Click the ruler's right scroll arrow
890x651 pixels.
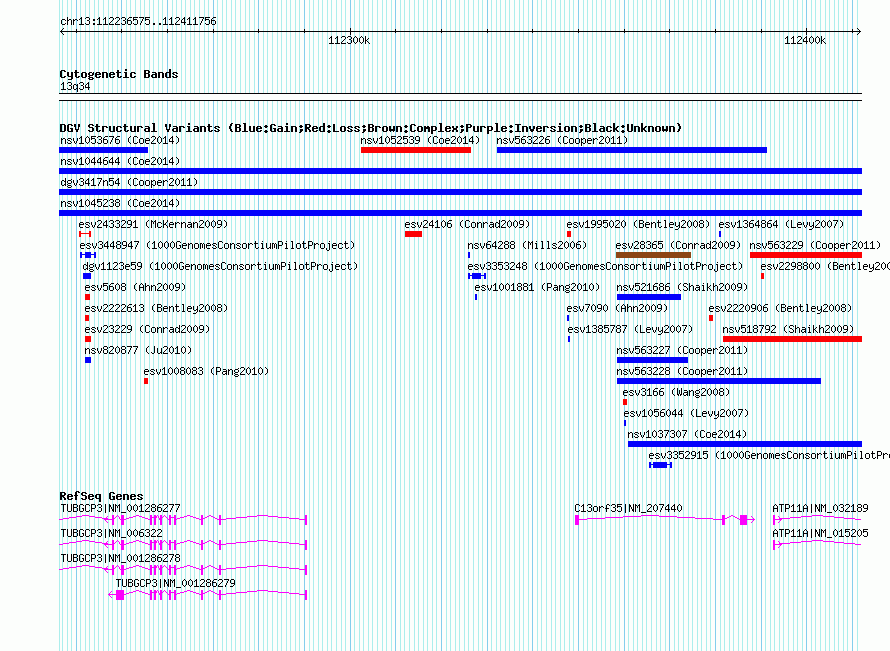tap(859, 31)
